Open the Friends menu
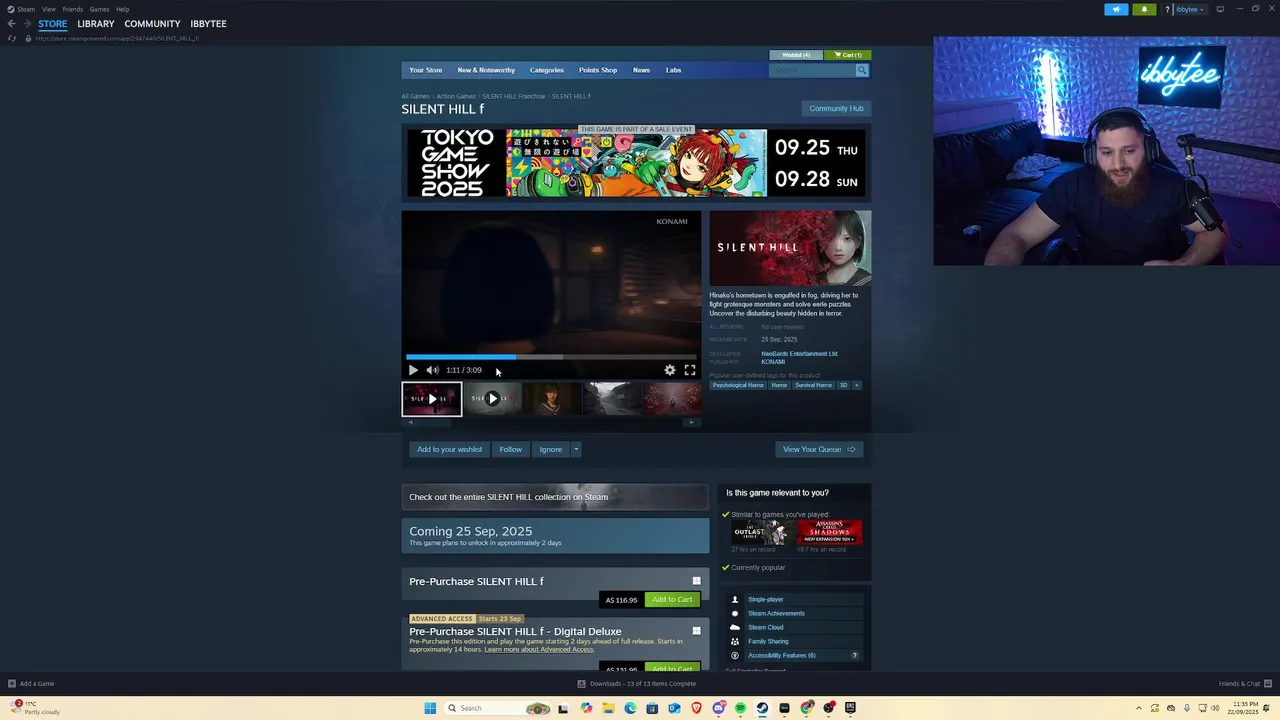 pos(73,9)
